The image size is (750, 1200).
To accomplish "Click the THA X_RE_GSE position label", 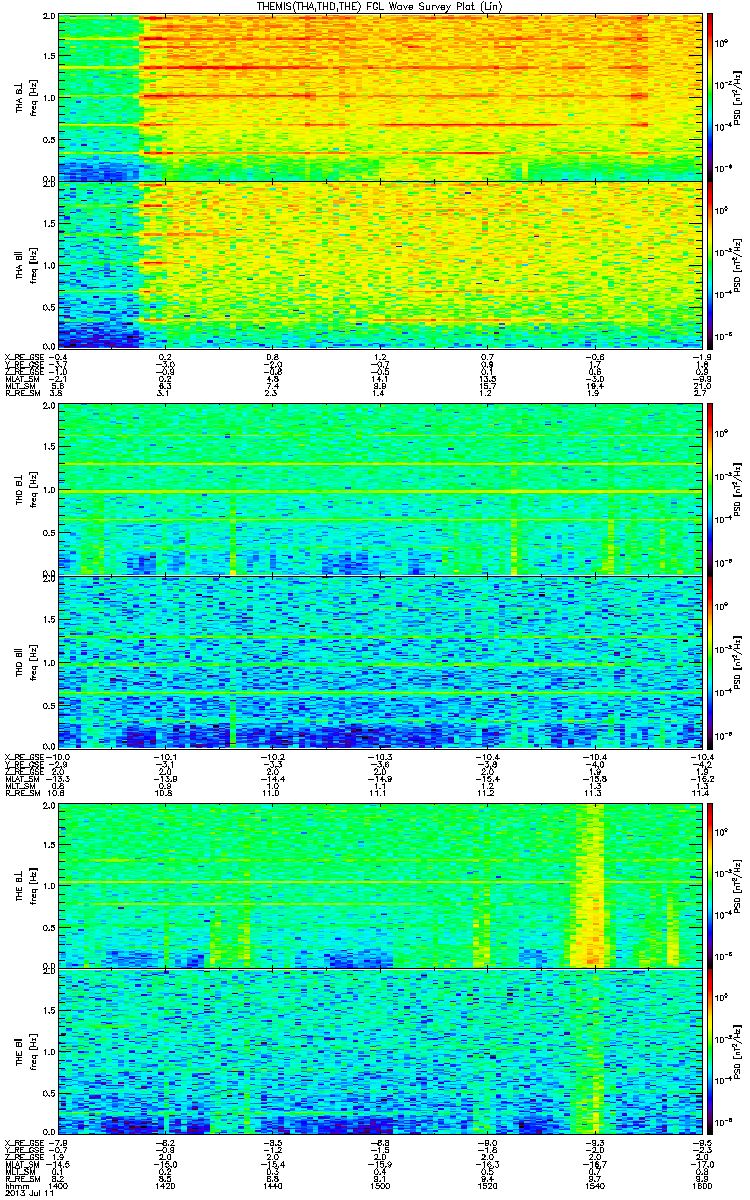I will pos(23,357).
